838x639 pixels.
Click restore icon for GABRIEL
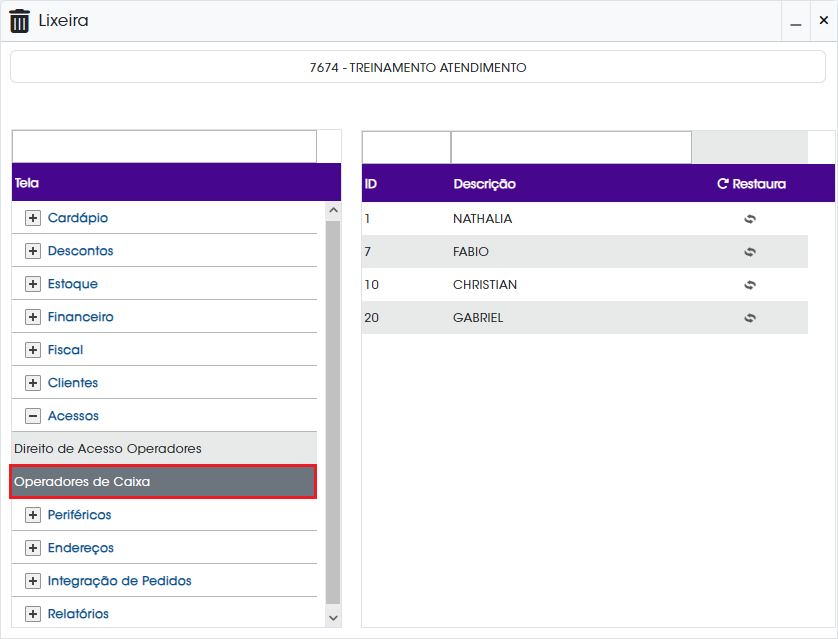click(750, 318)
